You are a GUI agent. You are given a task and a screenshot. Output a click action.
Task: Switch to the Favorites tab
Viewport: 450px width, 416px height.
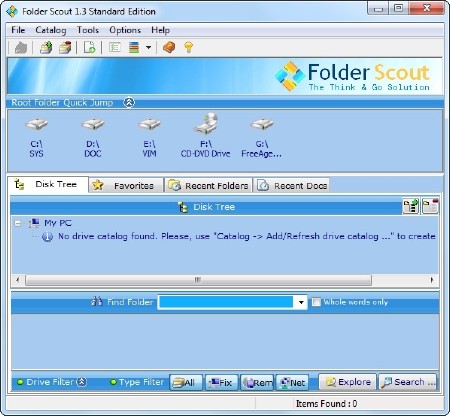point(126,185)
